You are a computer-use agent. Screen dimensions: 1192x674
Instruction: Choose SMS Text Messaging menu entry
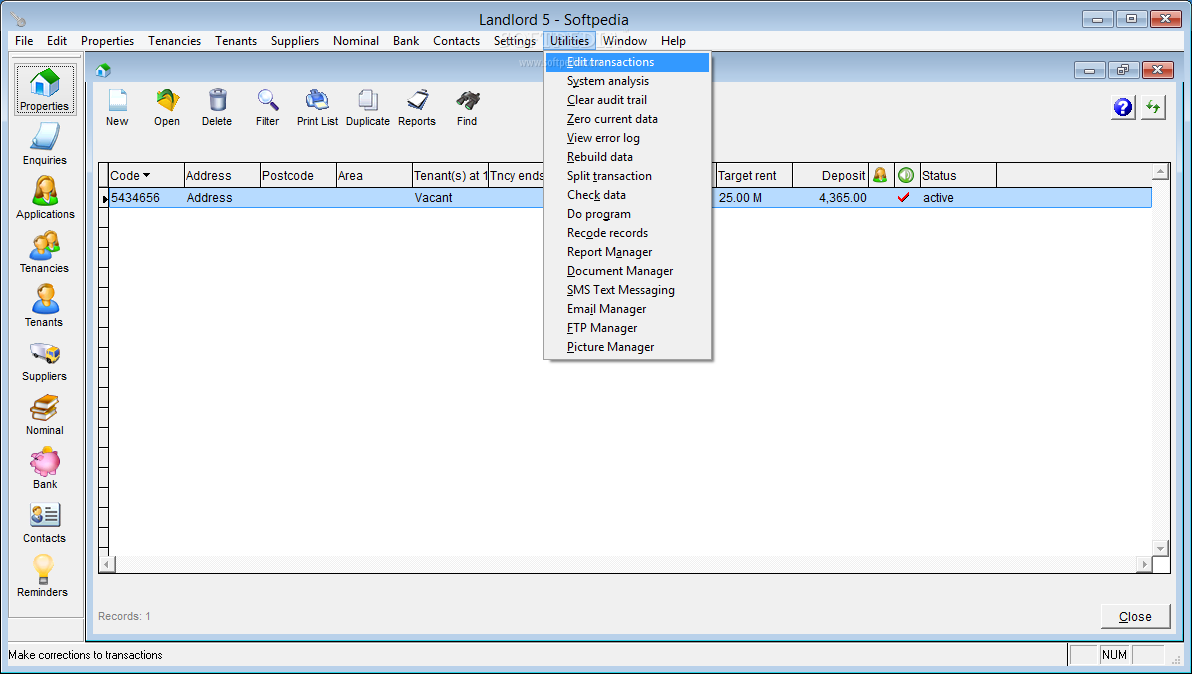coord(627,290)
